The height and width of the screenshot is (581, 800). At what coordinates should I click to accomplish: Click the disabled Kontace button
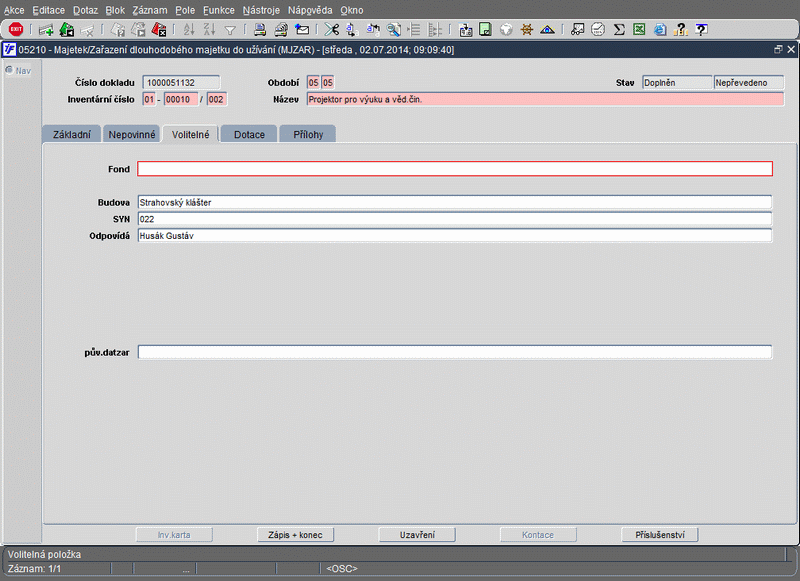[x=538, y=535]
